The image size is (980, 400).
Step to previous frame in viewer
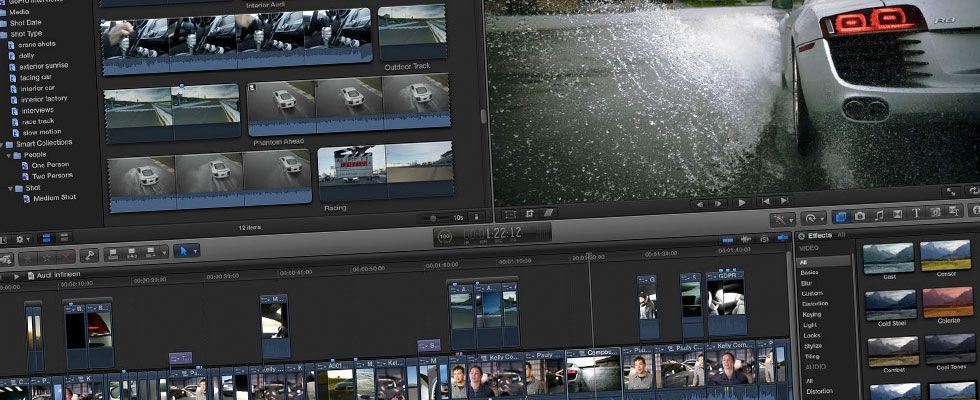click(700, 204)
